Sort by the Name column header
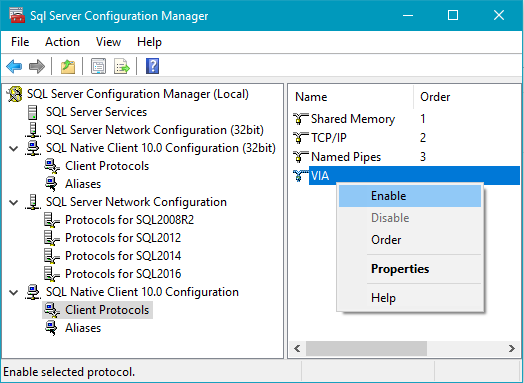The image size is (524, 383). point(351,97)
